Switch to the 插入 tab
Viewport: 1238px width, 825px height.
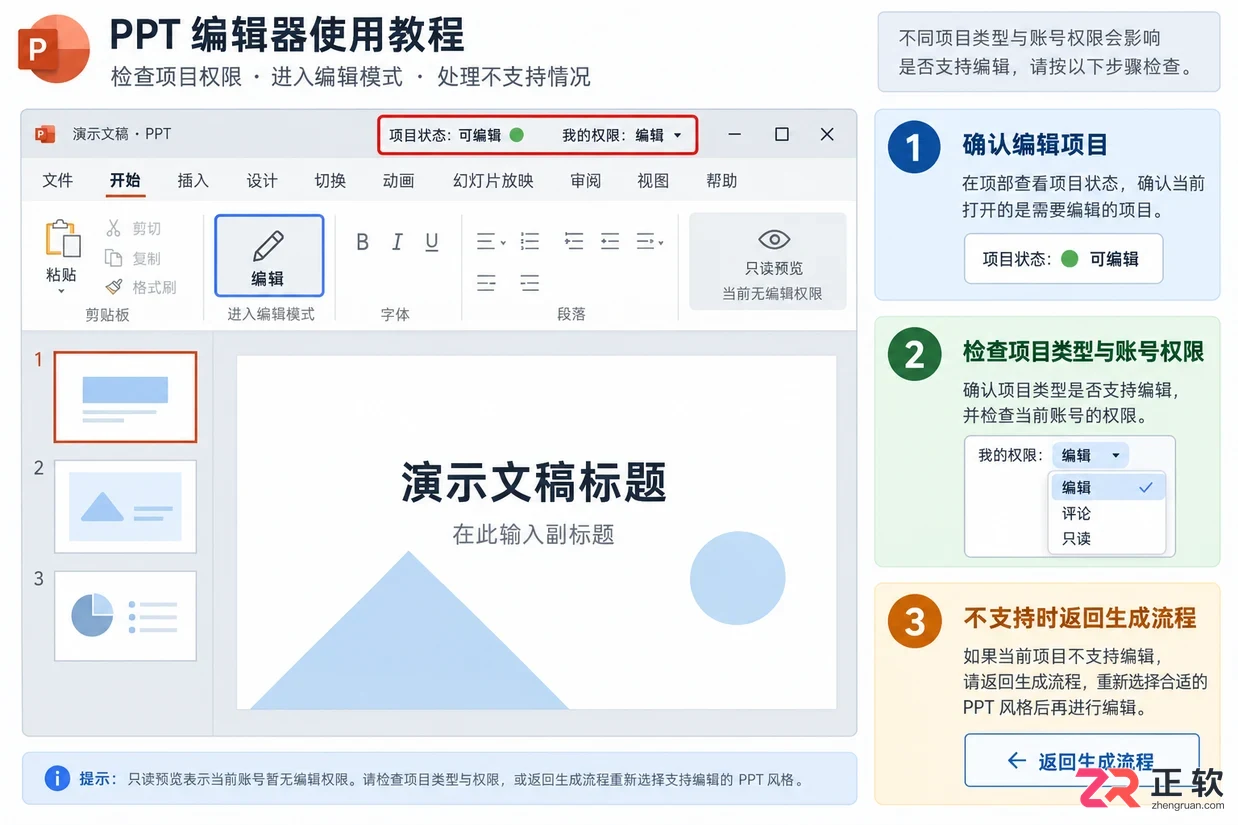pos(193,180)
